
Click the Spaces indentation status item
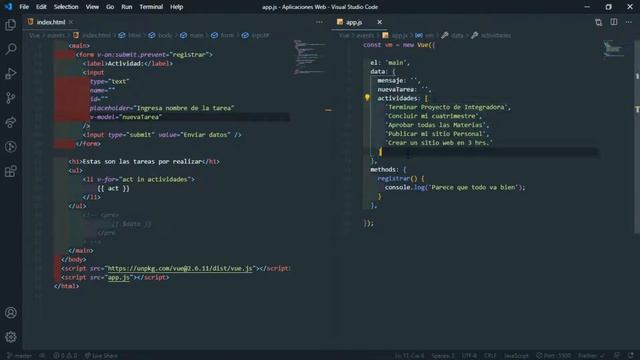click(x=443, y=356)
